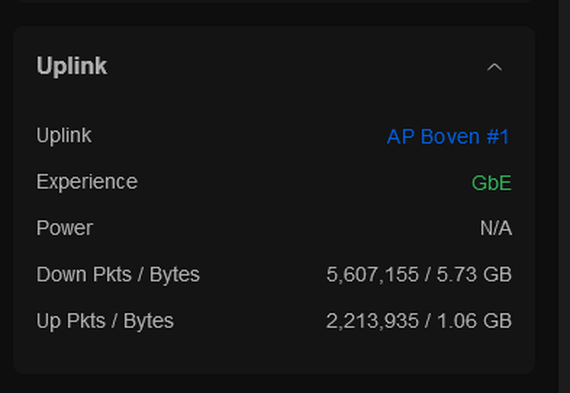Click the Power row label
570x393 pixels.
tap(65, 228)
